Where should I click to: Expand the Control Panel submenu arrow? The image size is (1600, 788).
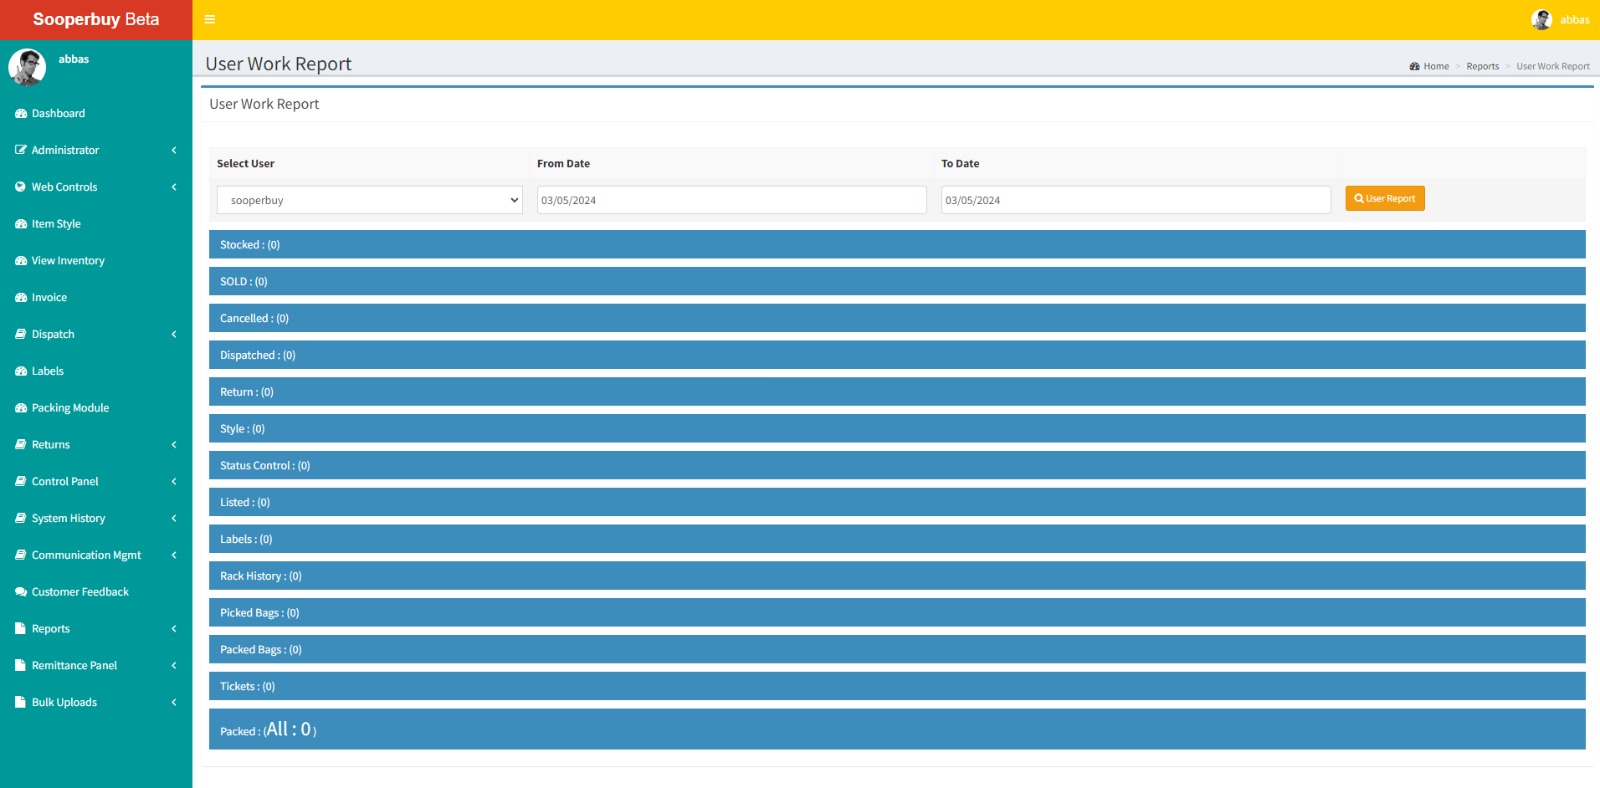(174, 481)
